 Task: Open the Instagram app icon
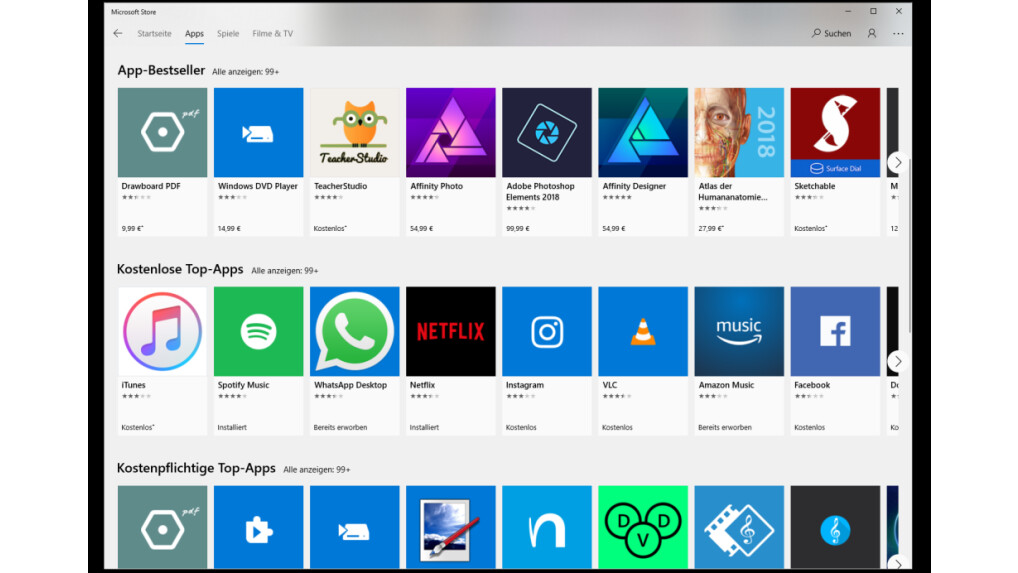[547, 332]
